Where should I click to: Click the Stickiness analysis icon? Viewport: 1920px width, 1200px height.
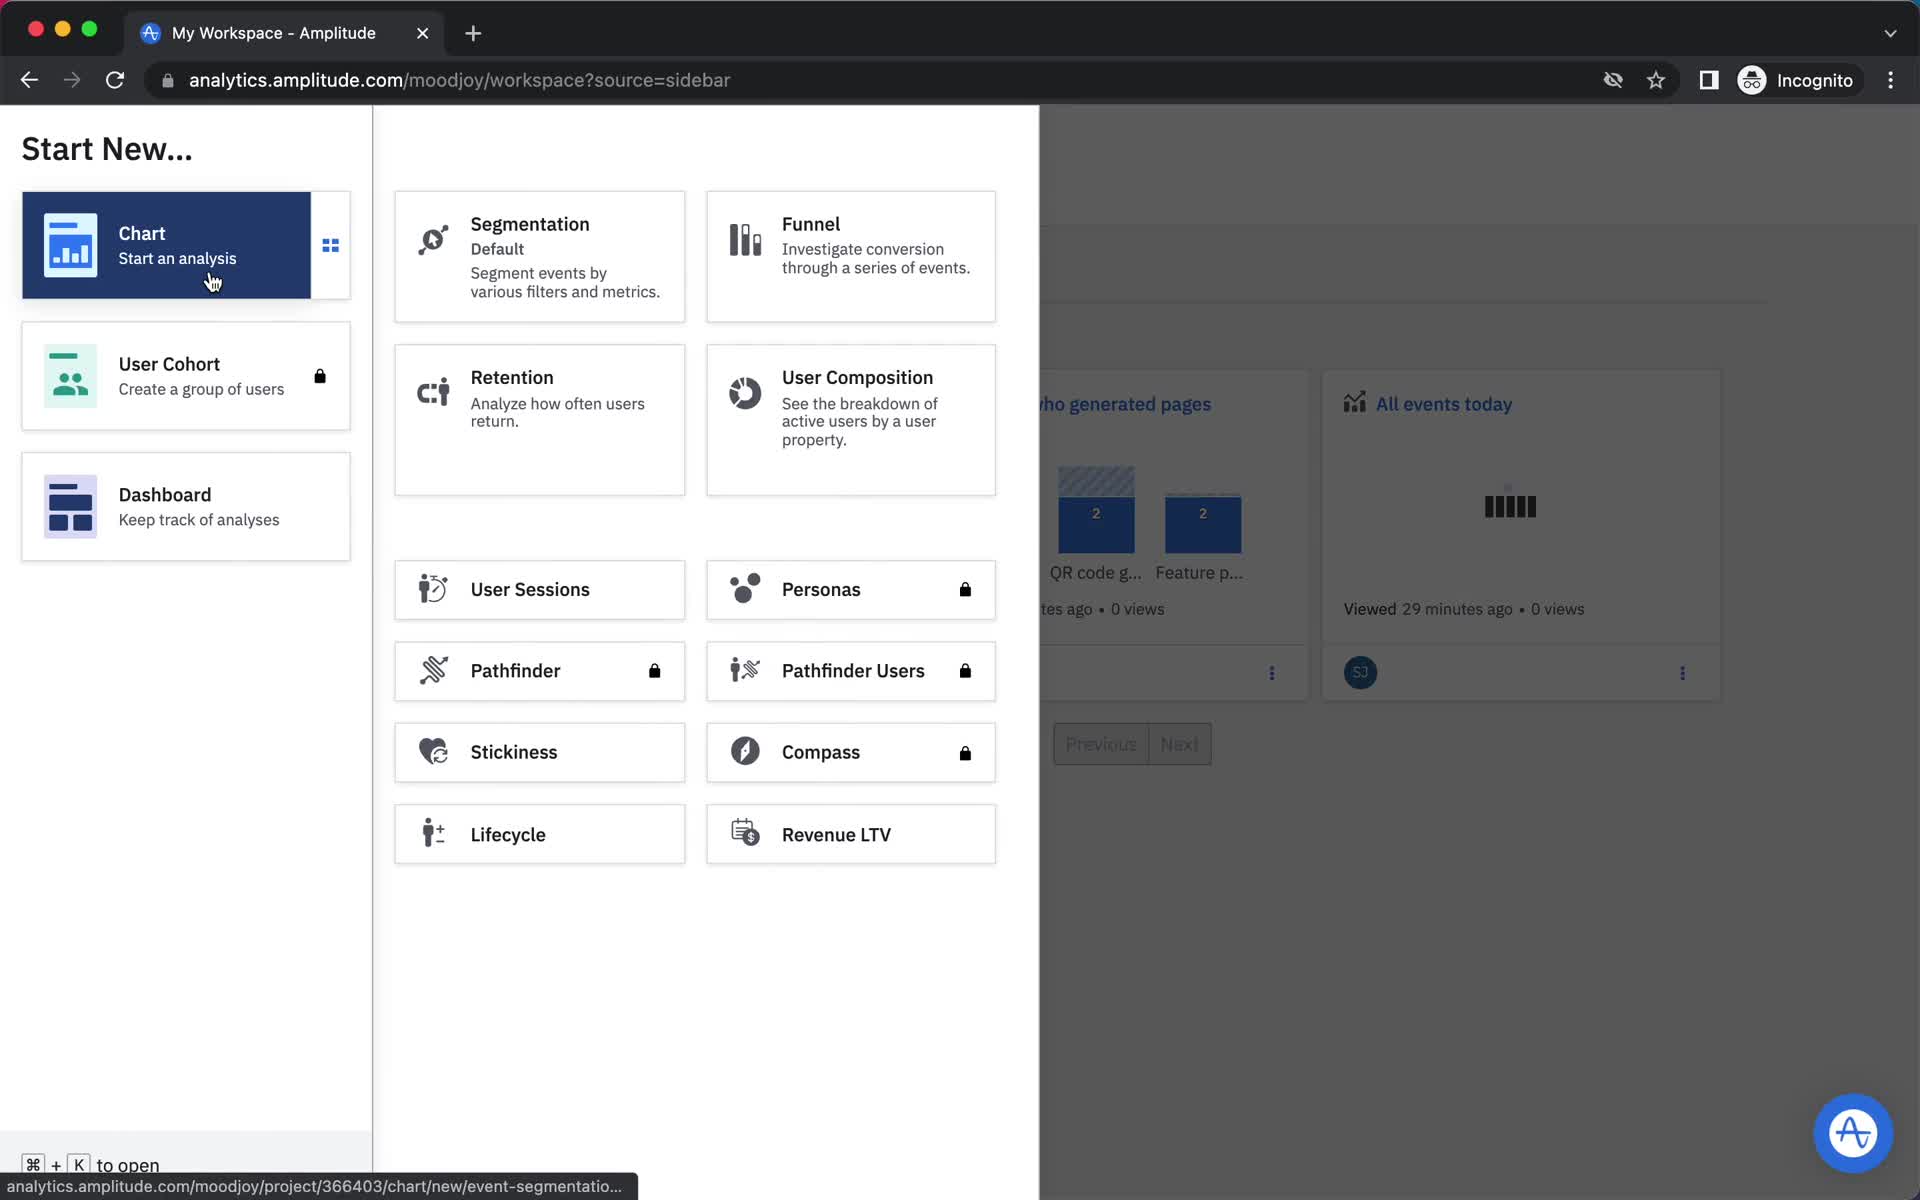(433, 752)
